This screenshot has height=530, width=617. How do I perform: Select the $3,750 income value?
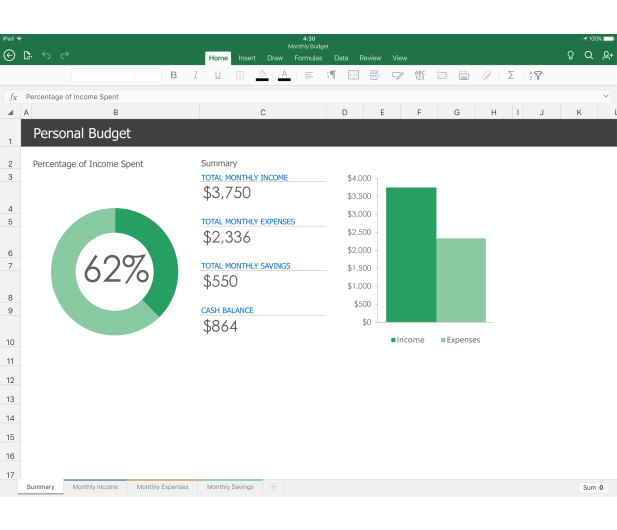[x=227, y=193]
